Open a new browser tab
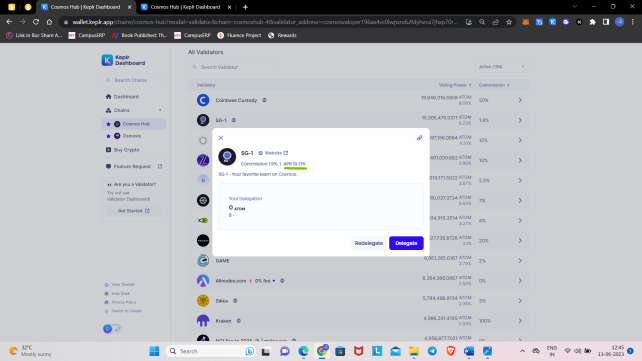The height and width of the screenshot is (361, 642). pyautogui.click(x=245, y=7)
